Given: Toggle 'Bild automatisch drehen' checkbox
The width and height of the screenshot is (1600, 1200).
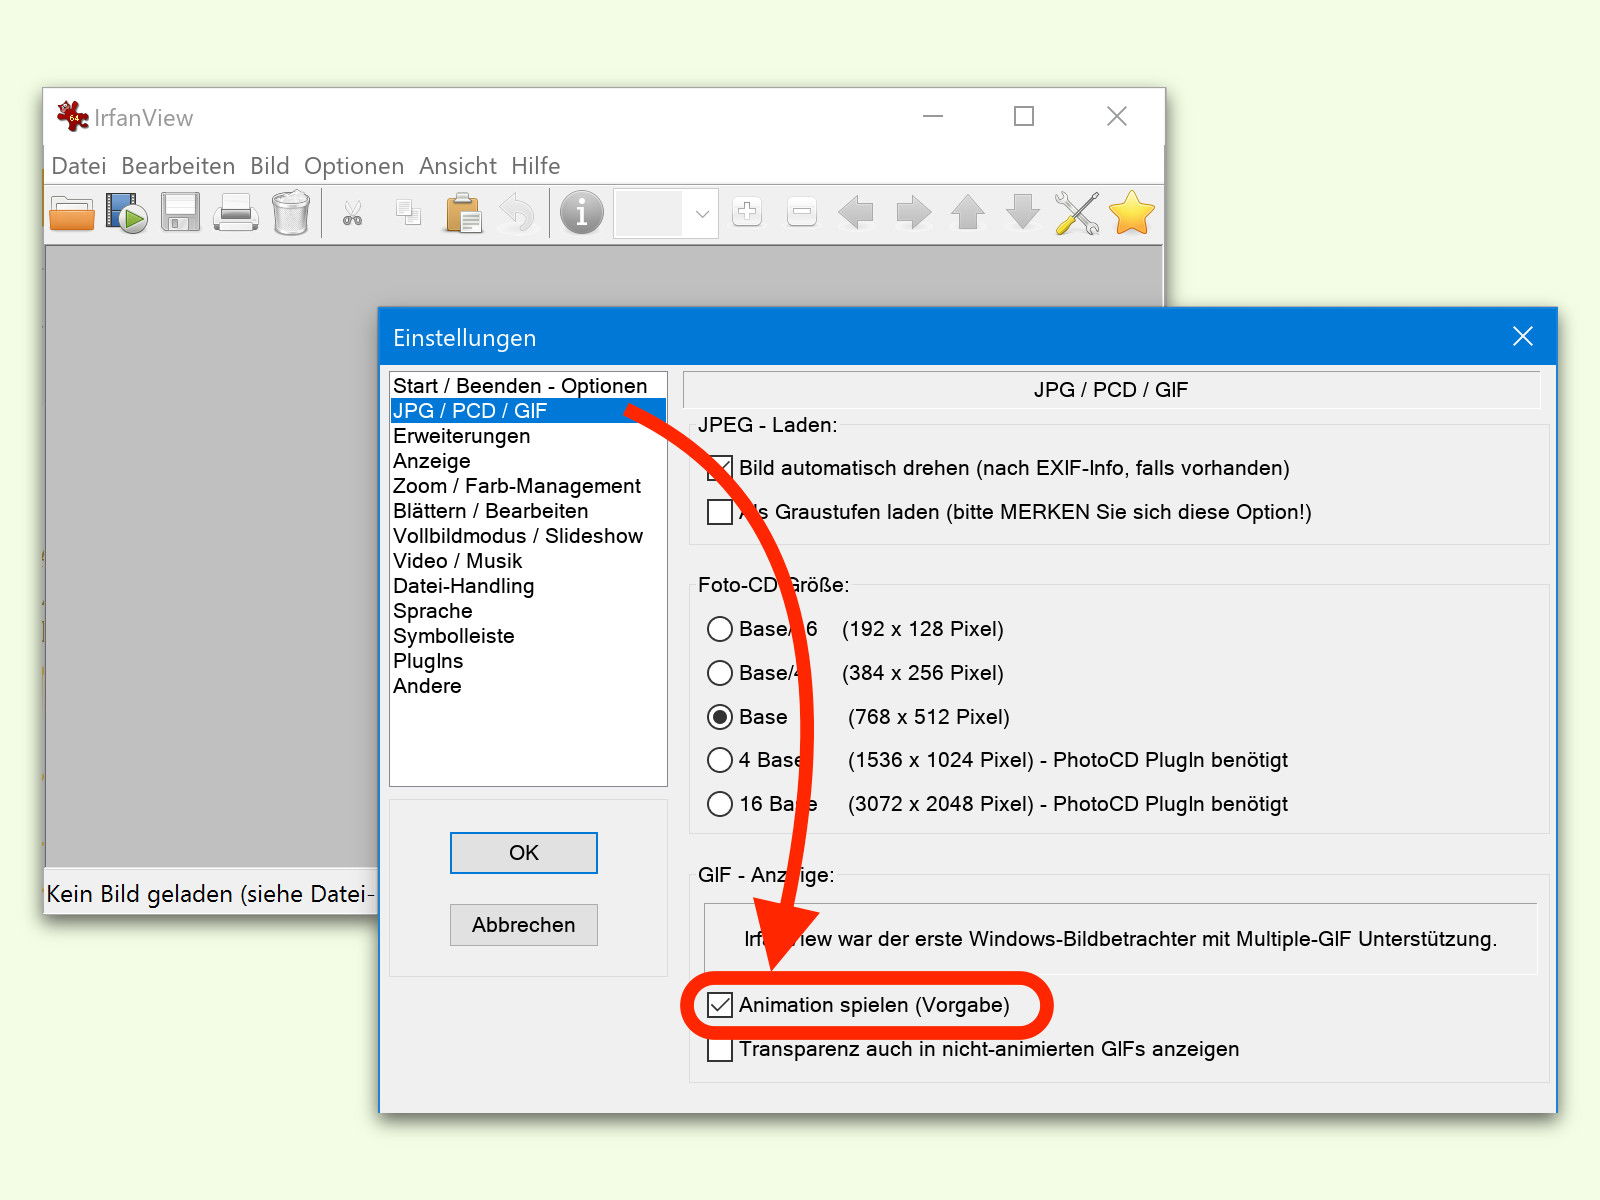Looking at the screenshot, I should tap(720, 468).
